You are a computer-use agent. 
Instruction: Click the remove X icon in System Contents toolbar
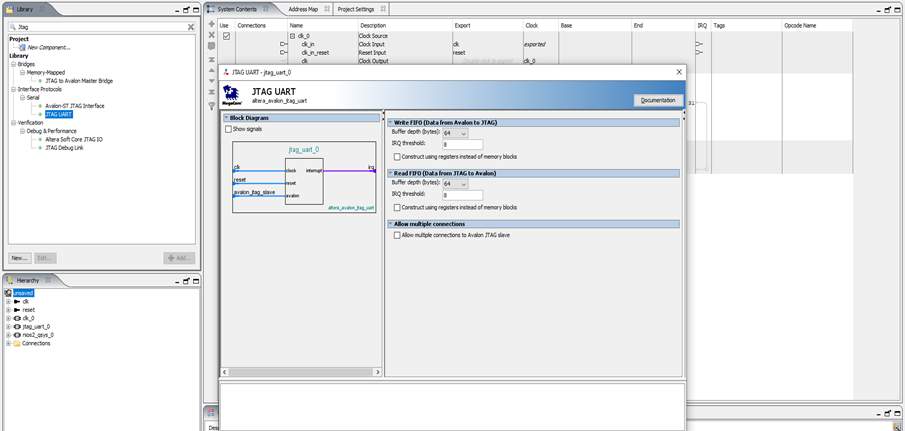pos(211,35)
